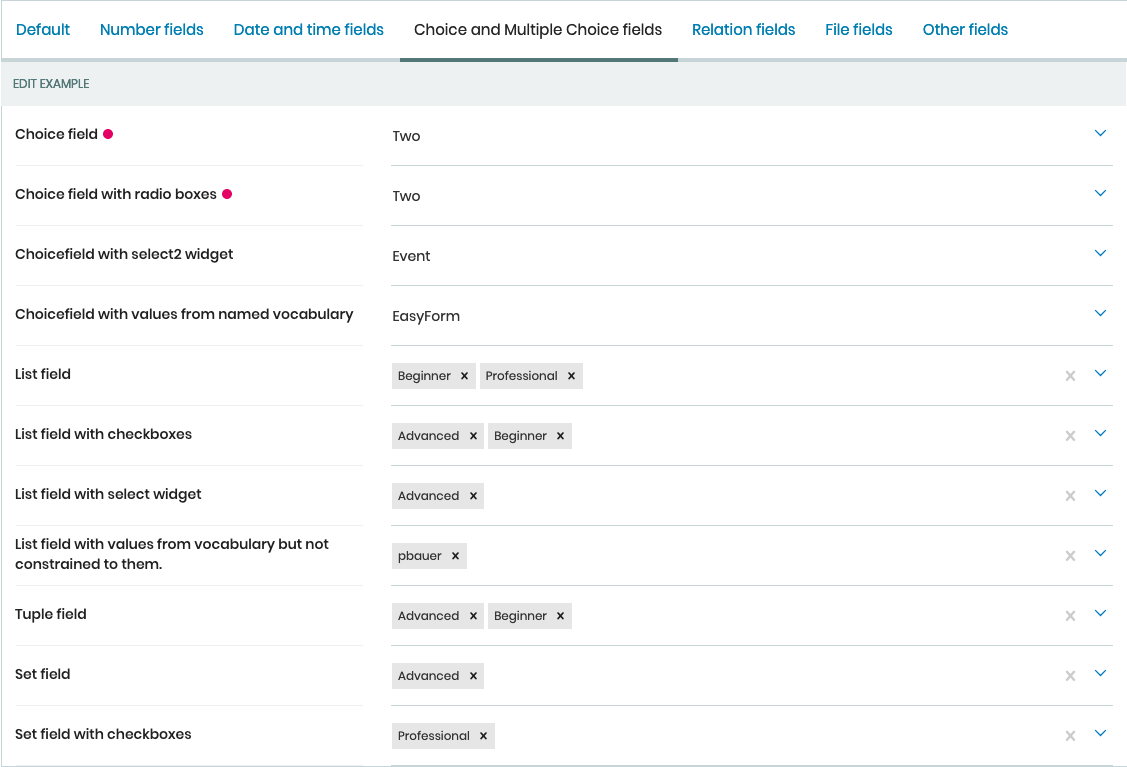Open the Number fields tab
1127x767 pixels.
point(152,29)
